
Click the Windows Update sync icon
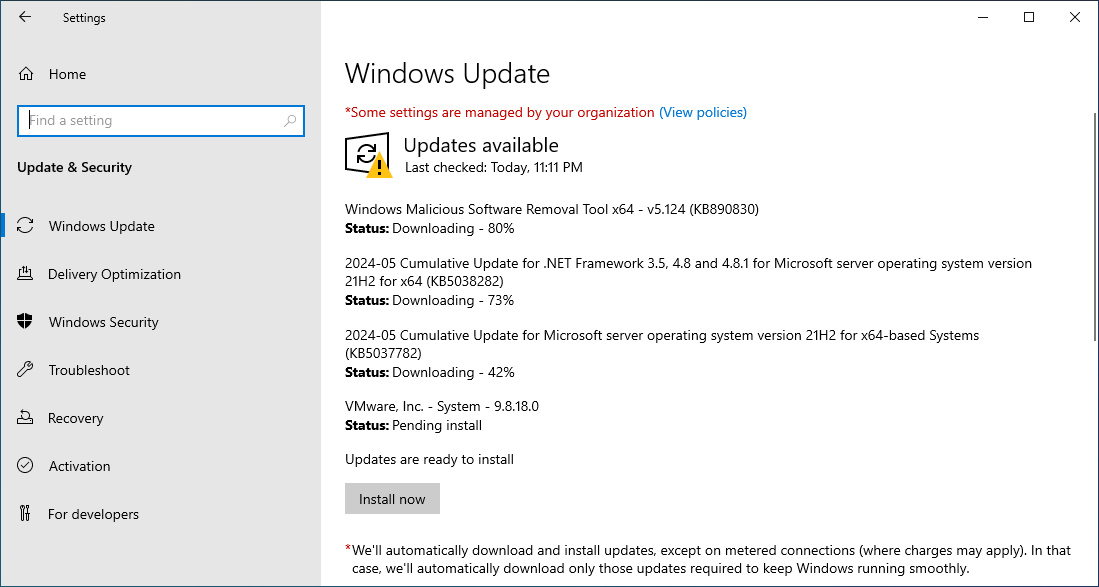pos(27,226)
